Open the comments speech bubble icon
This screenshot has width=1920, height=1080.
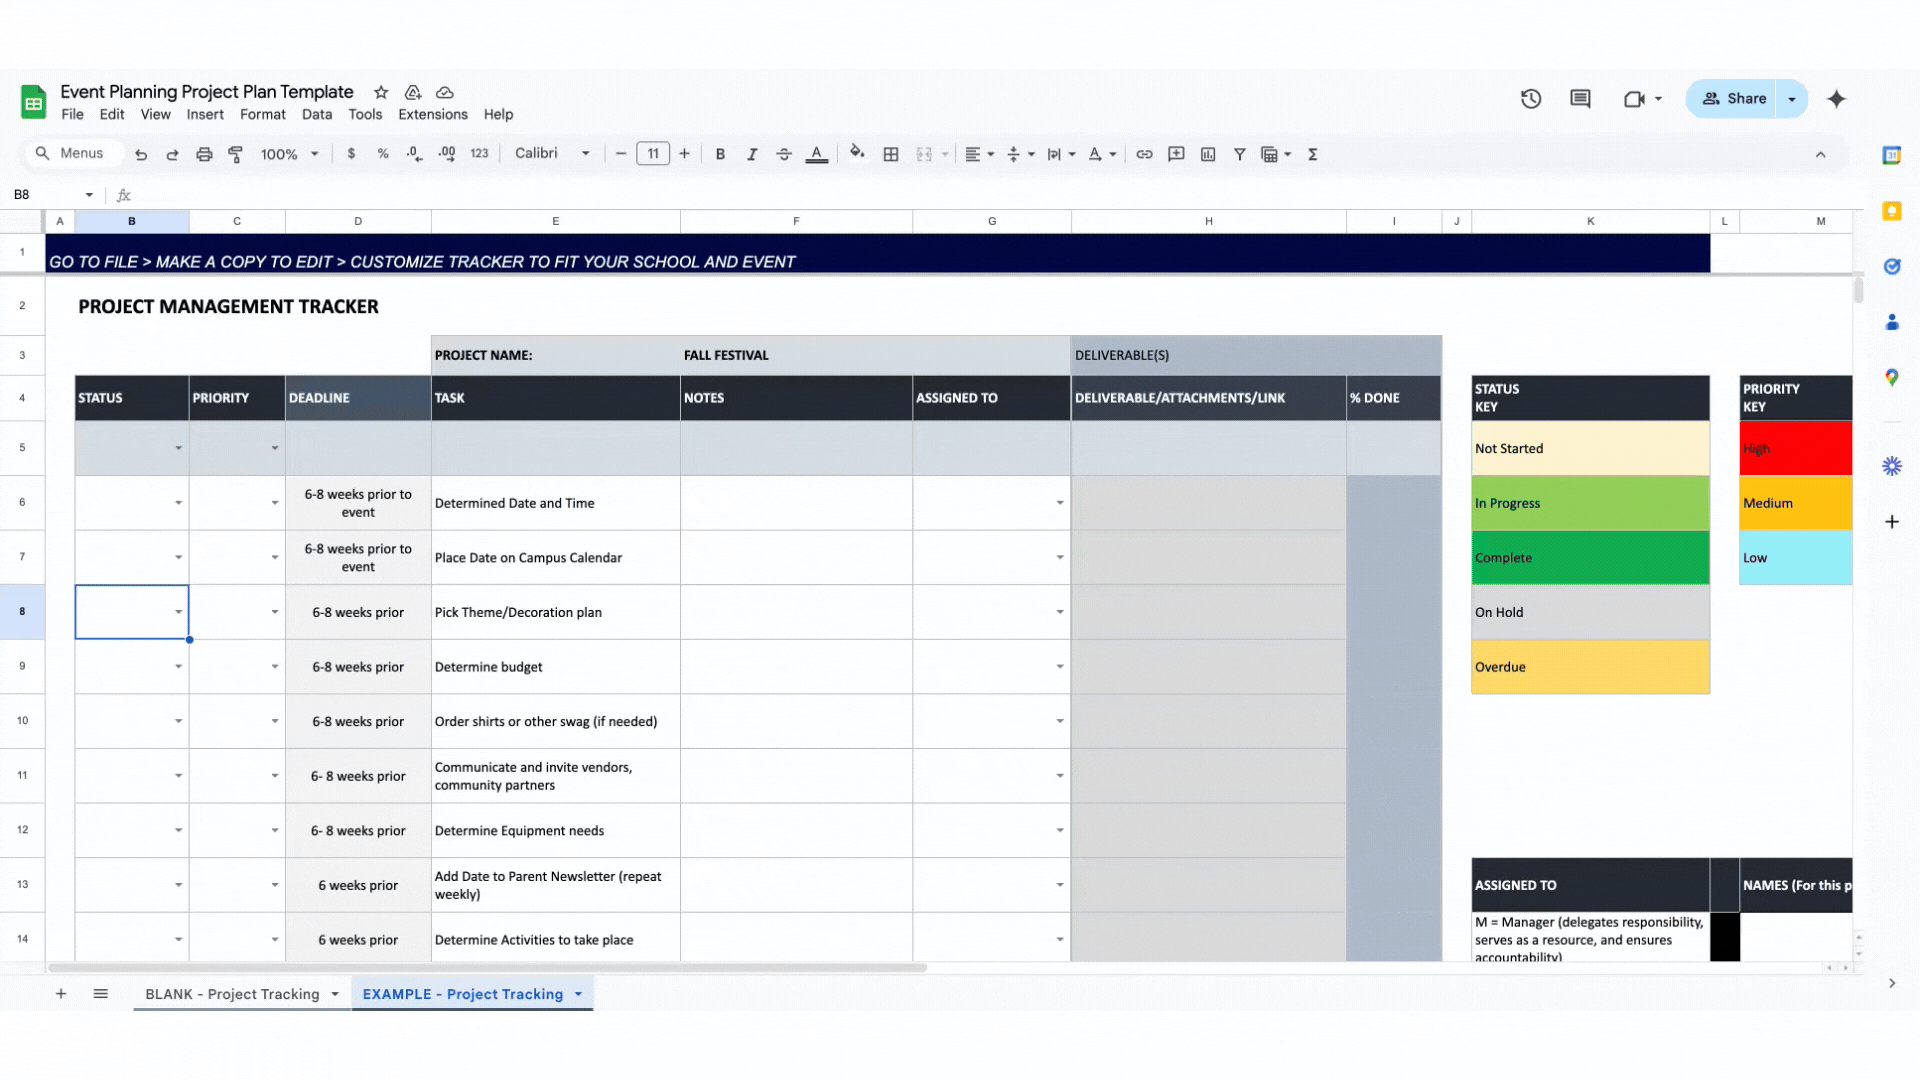[x=1580, y=99]
